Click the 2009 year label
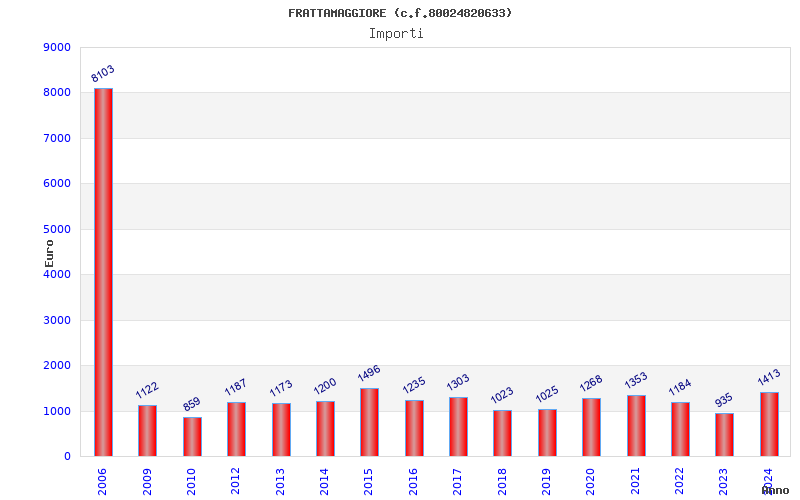800x500 pixels. click(x=147, y=482)
